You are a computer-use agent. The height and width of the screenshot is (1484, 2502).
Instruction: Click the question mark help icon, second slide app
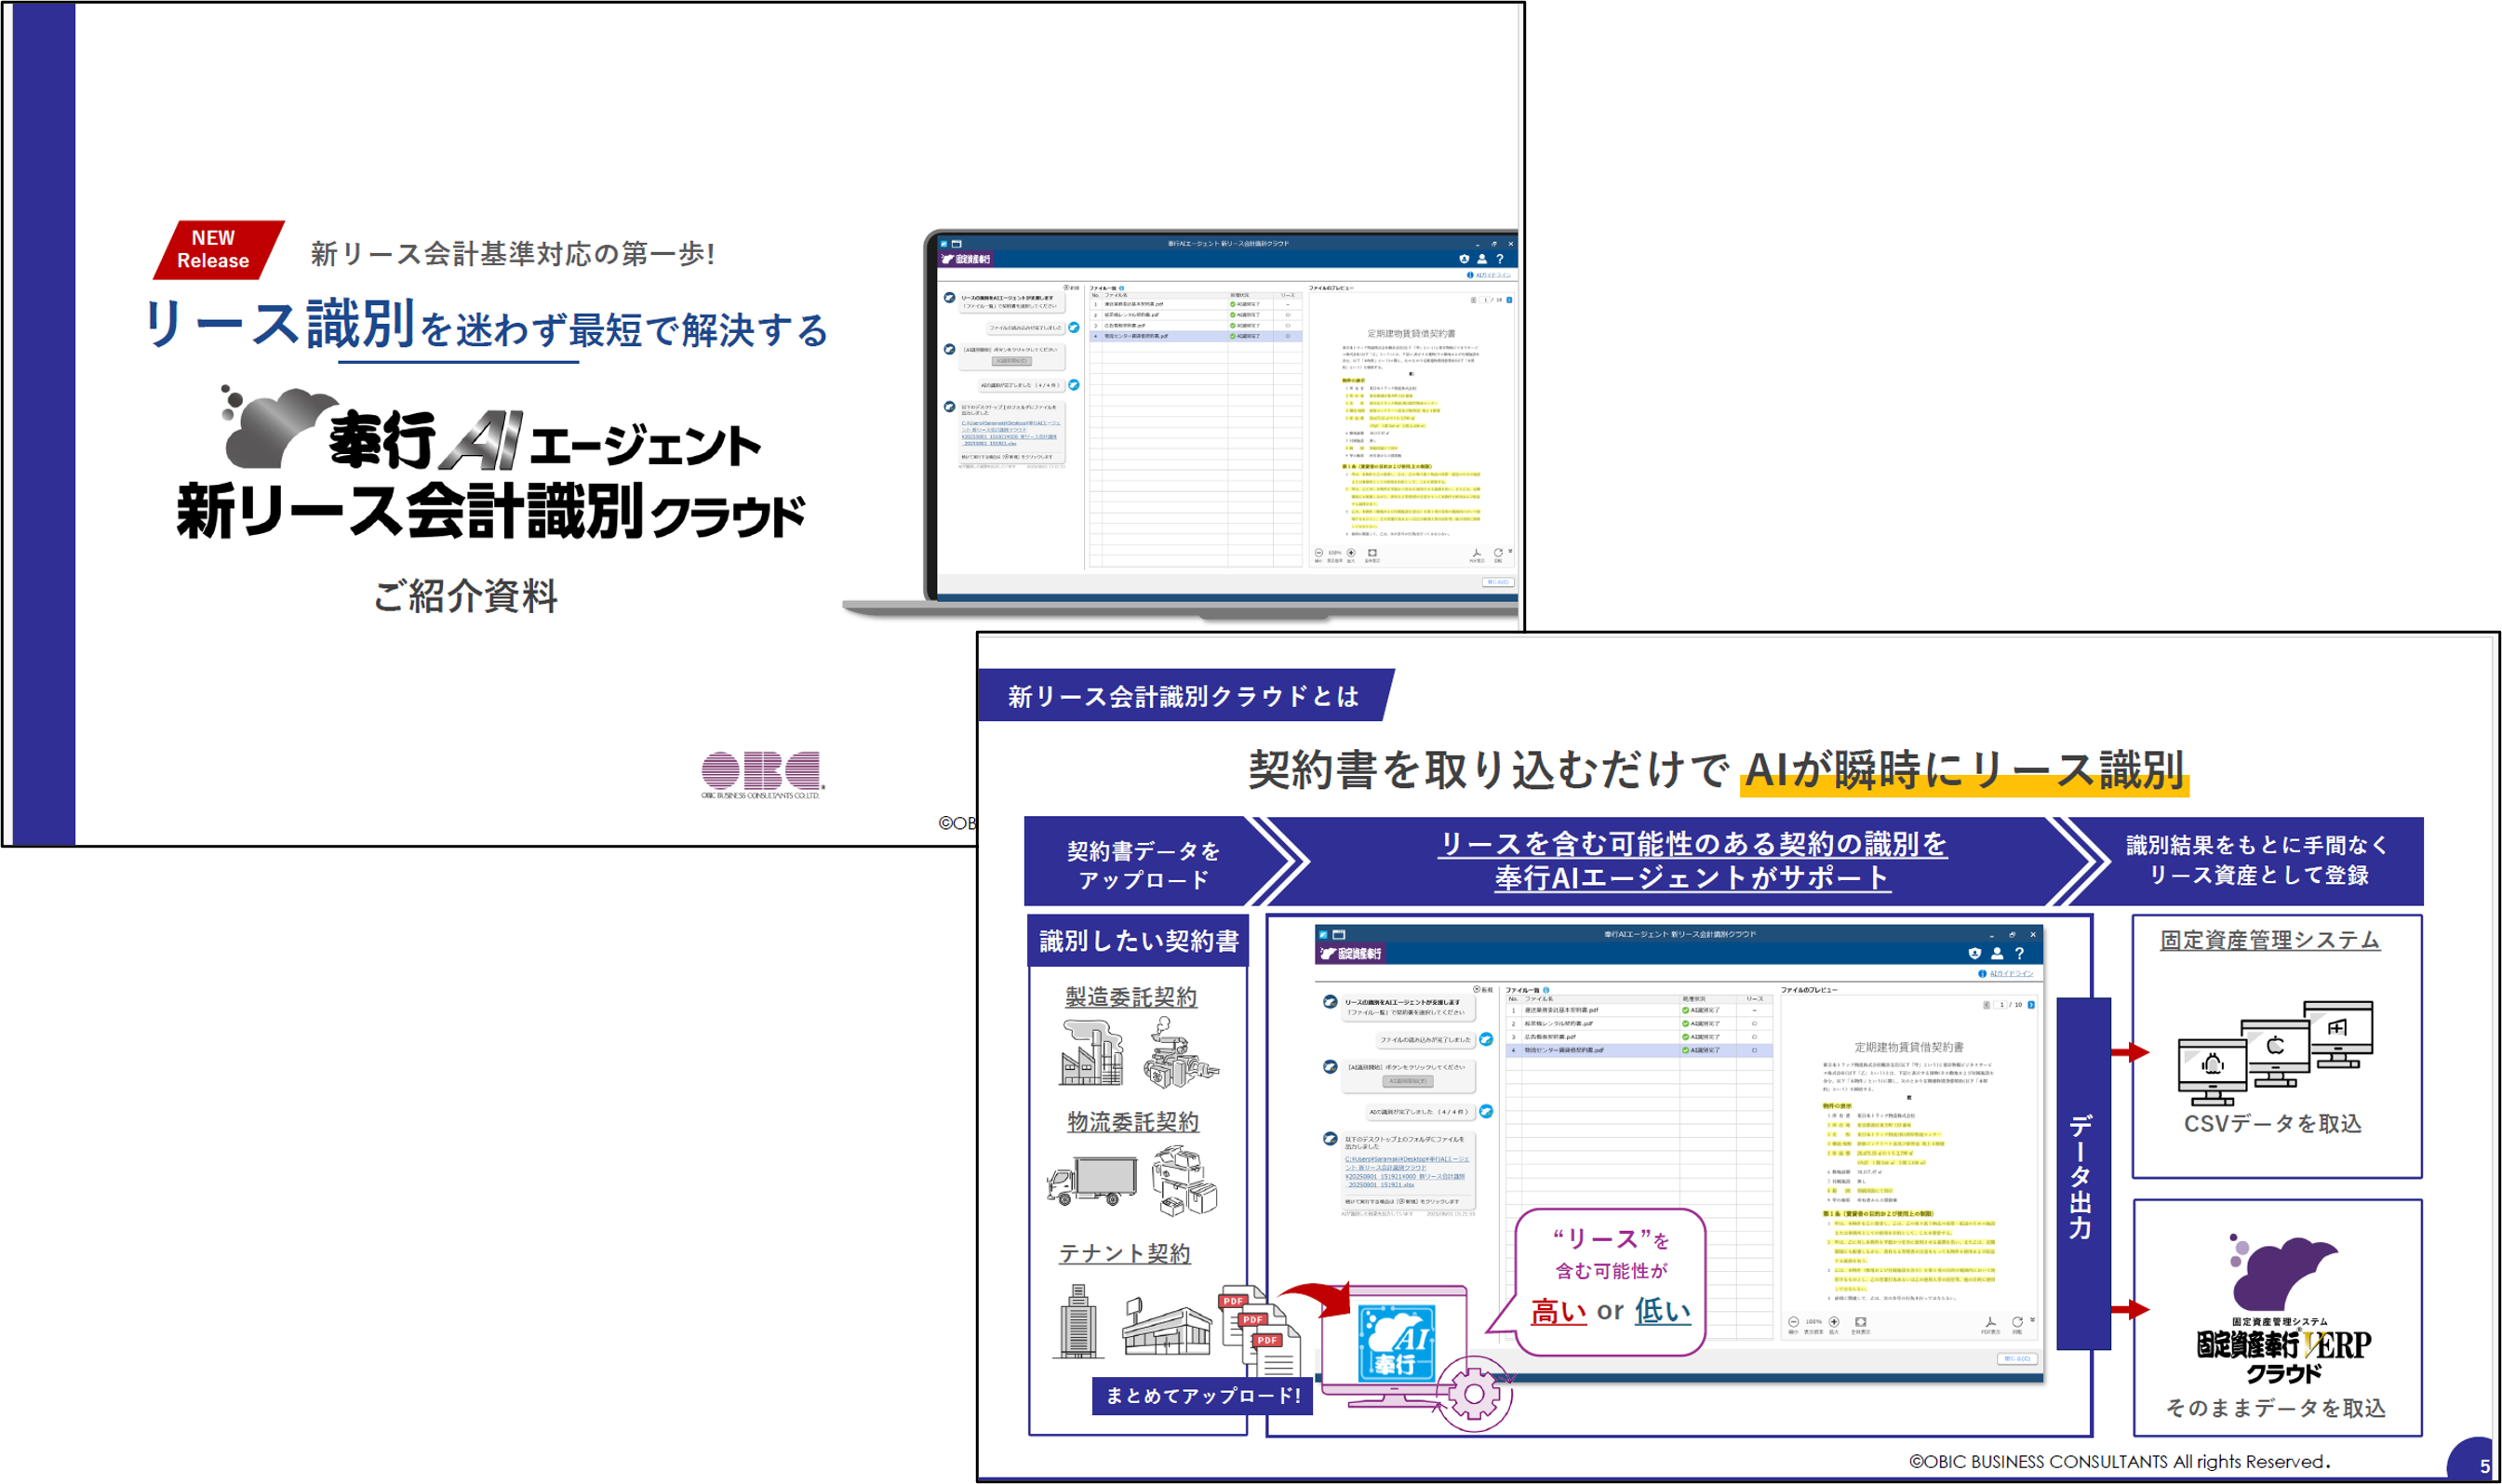tap(2019, 953)
